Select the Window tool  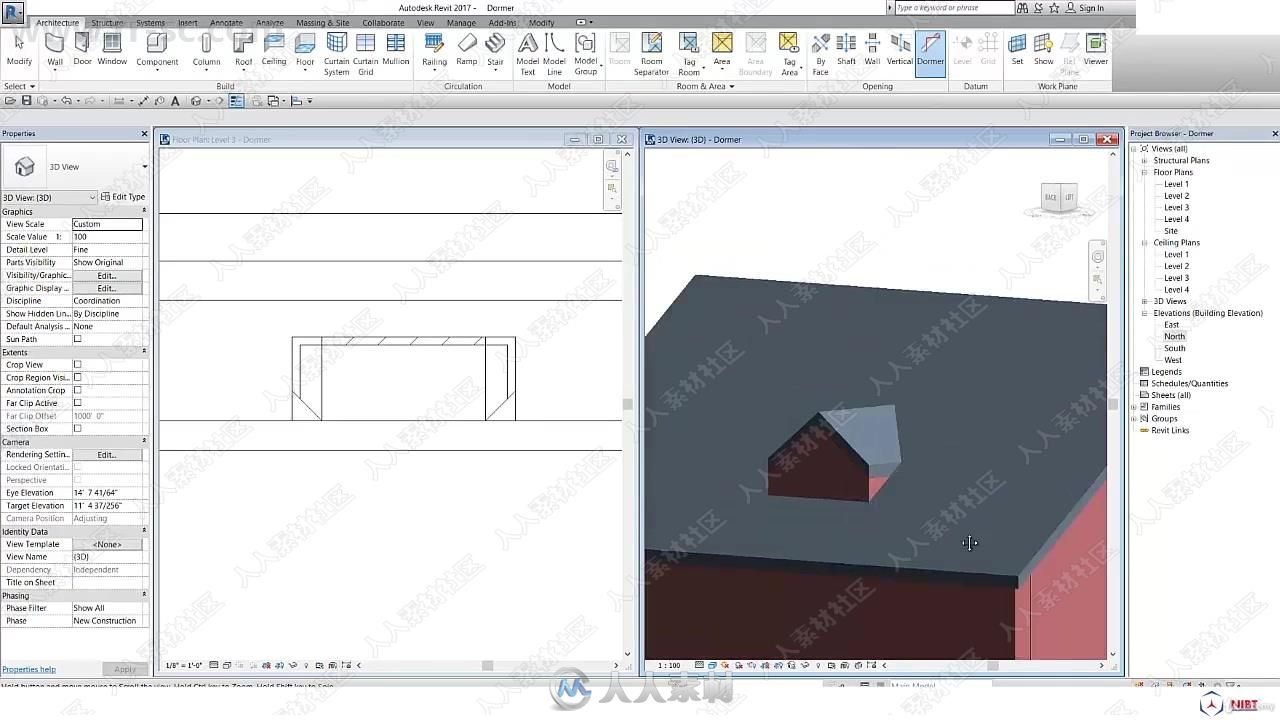click(112, 50)
